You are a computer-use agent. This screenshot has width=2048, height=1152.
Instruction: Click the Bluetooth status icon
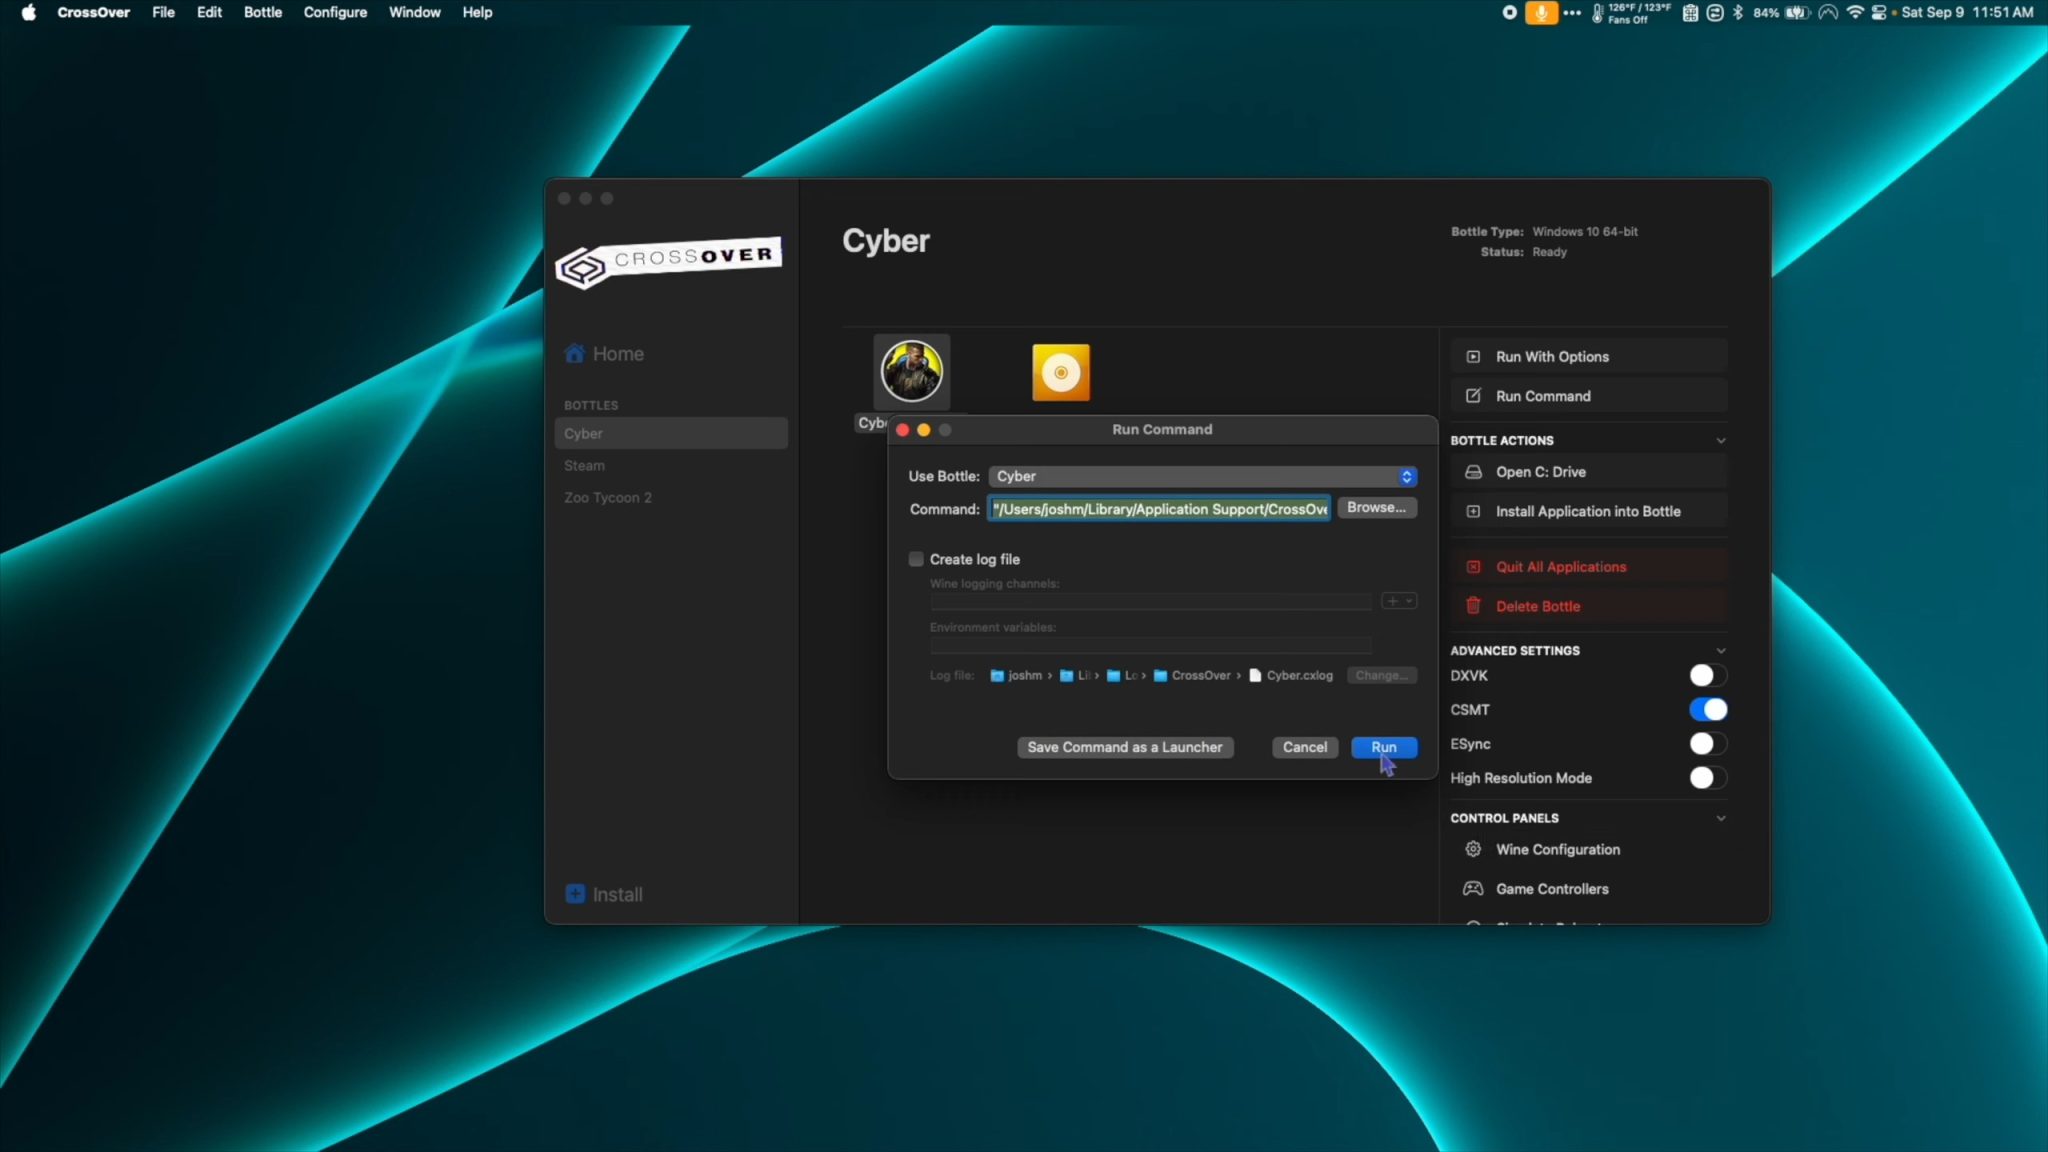pyautogui.click(x=1738, y=12)
